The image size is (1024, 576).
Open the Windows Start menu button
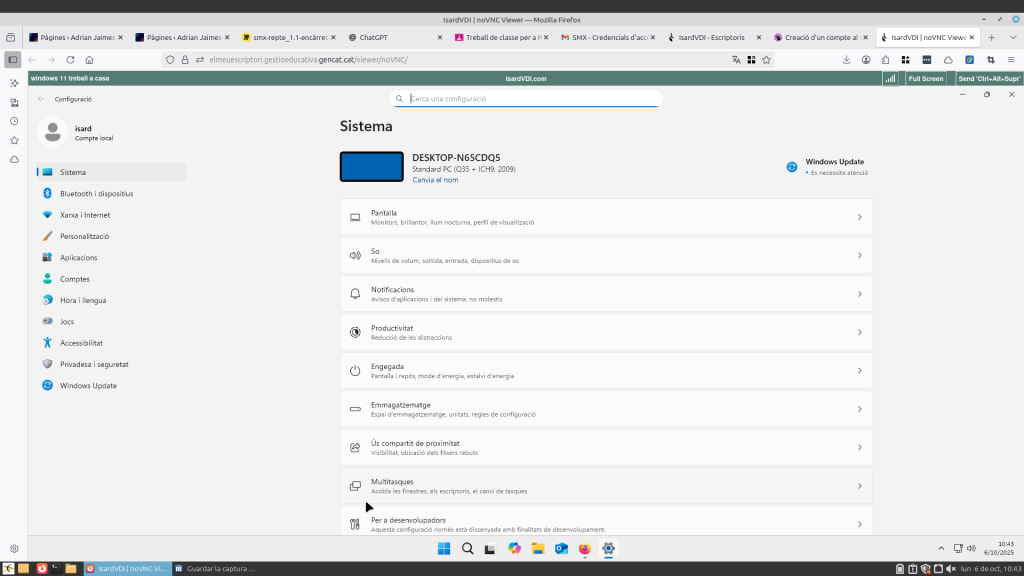444,549
